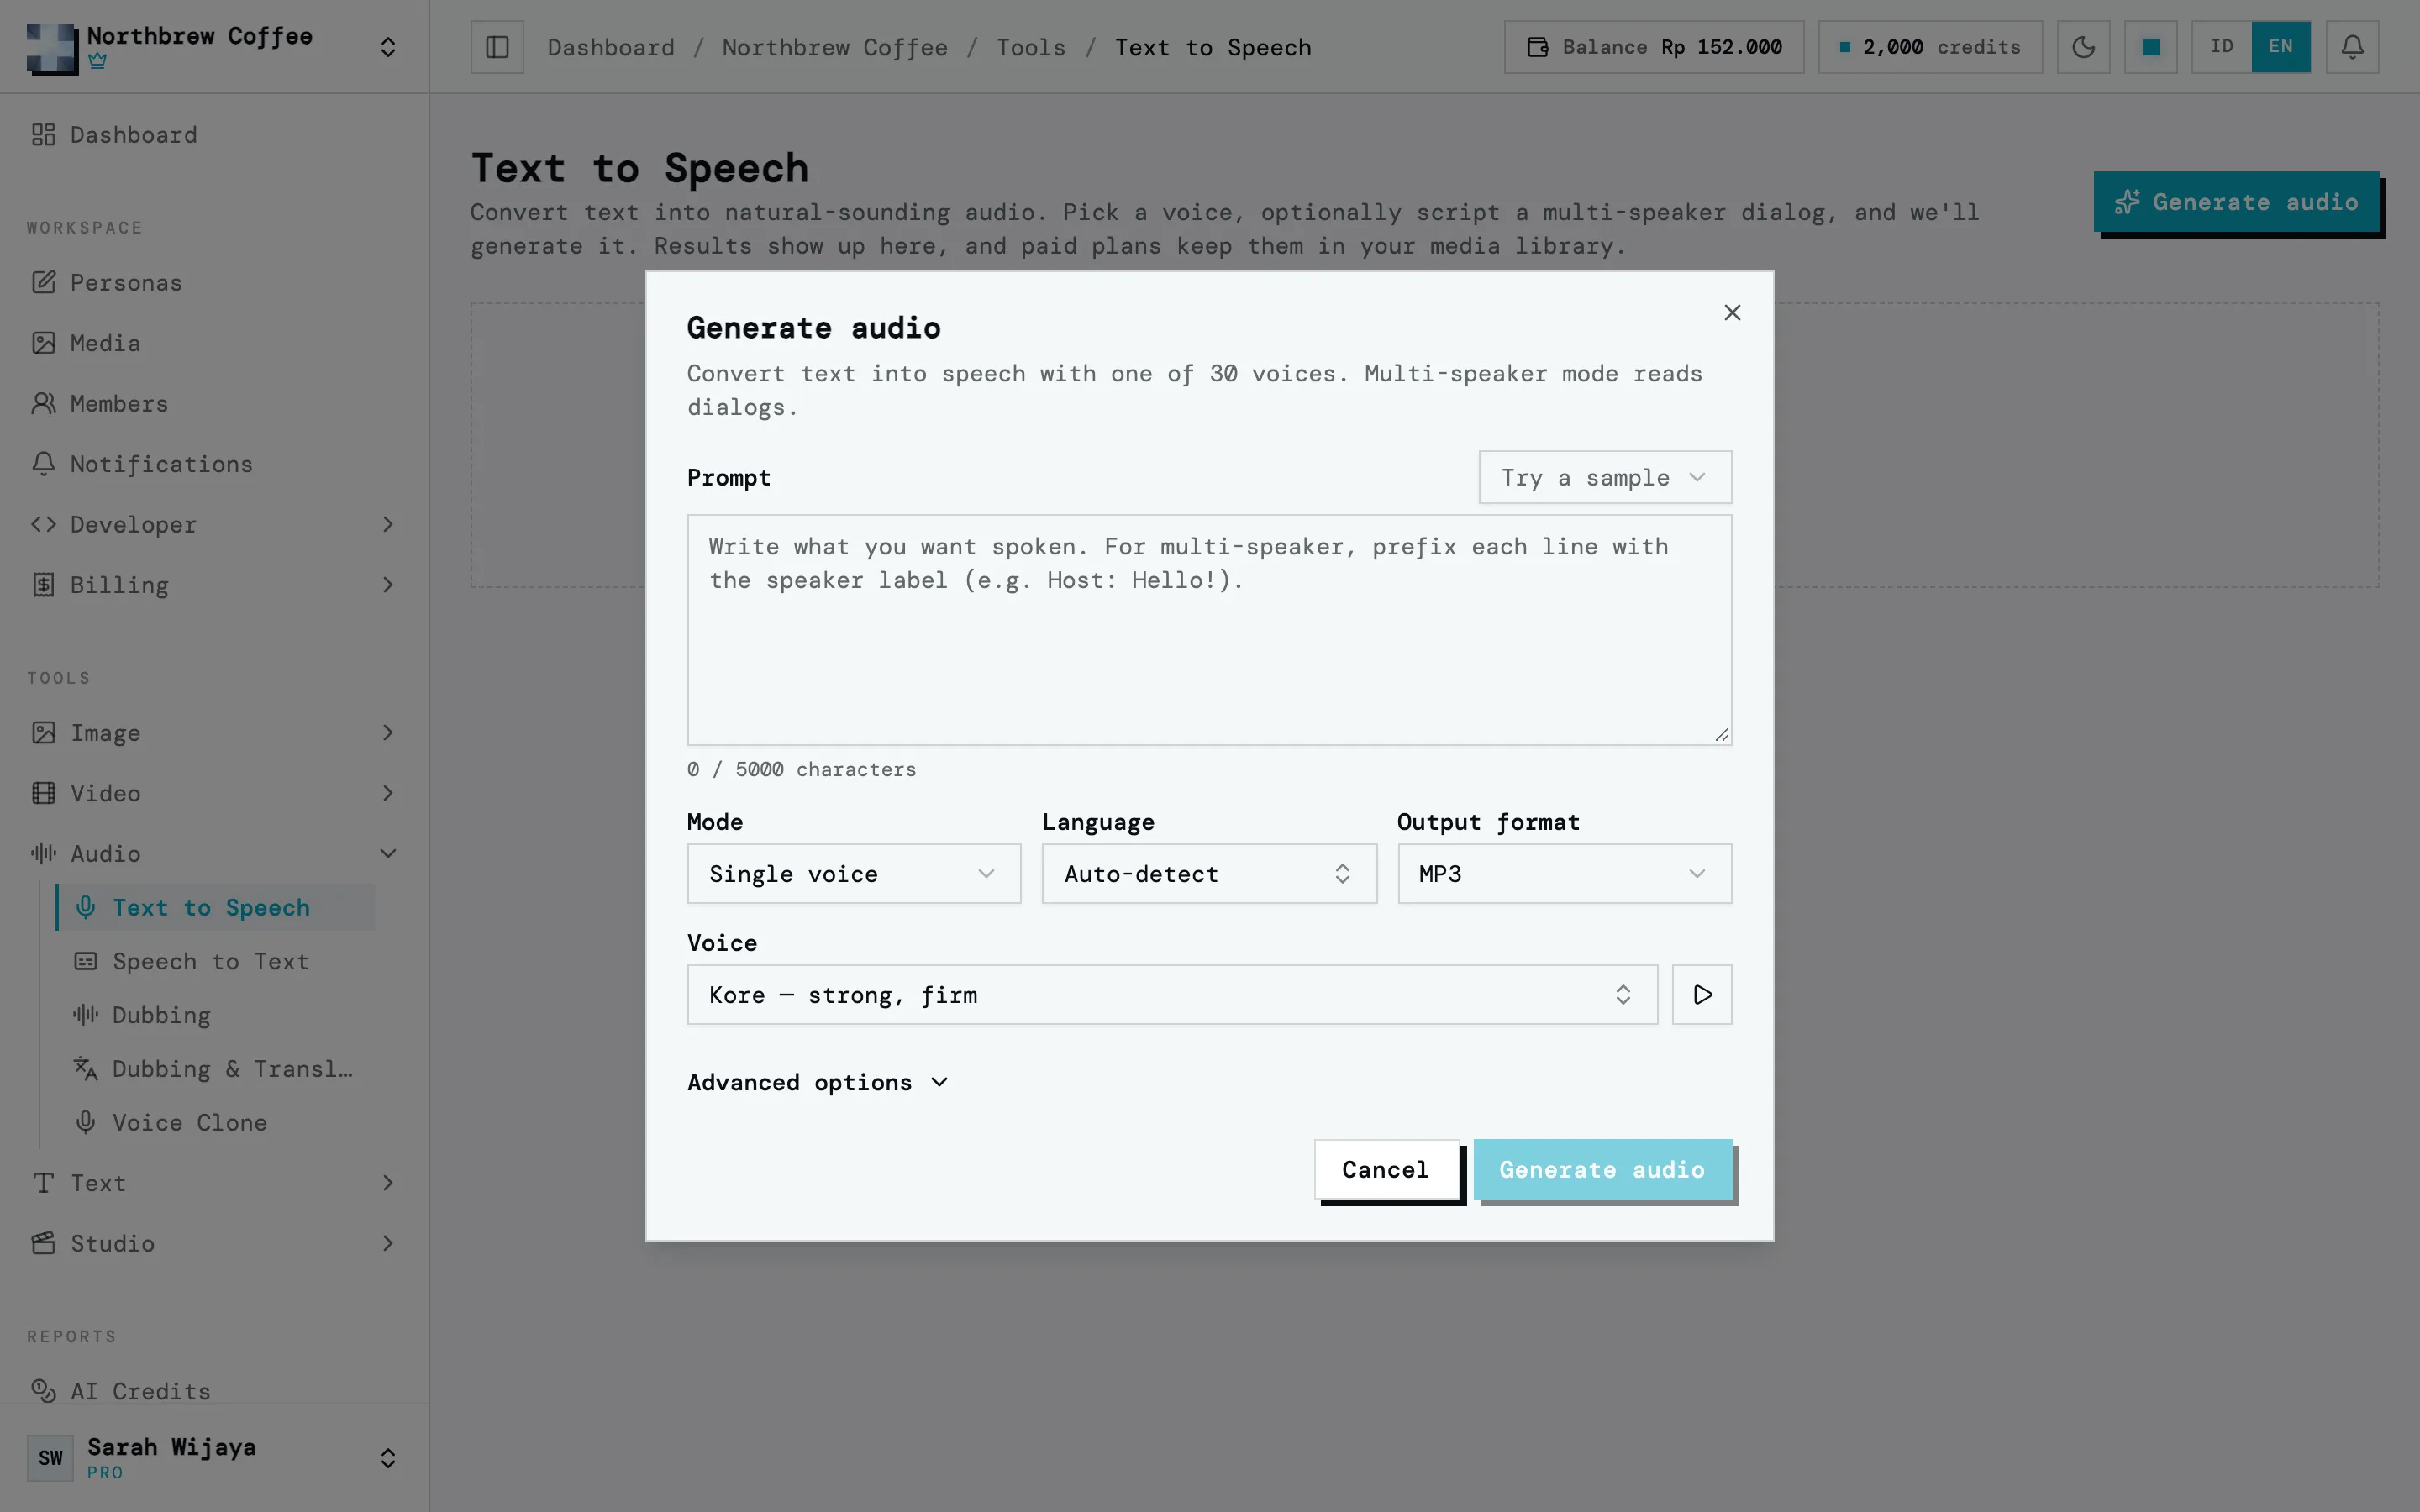Expand the Billing section

214,585
